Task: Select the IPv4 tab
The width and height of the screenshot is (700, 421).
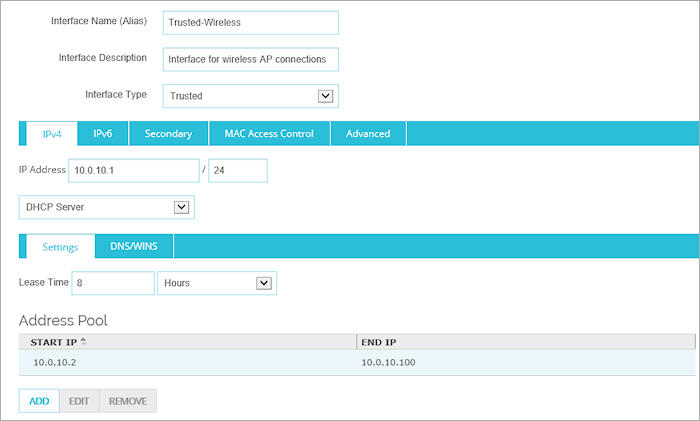Action: 52,134
